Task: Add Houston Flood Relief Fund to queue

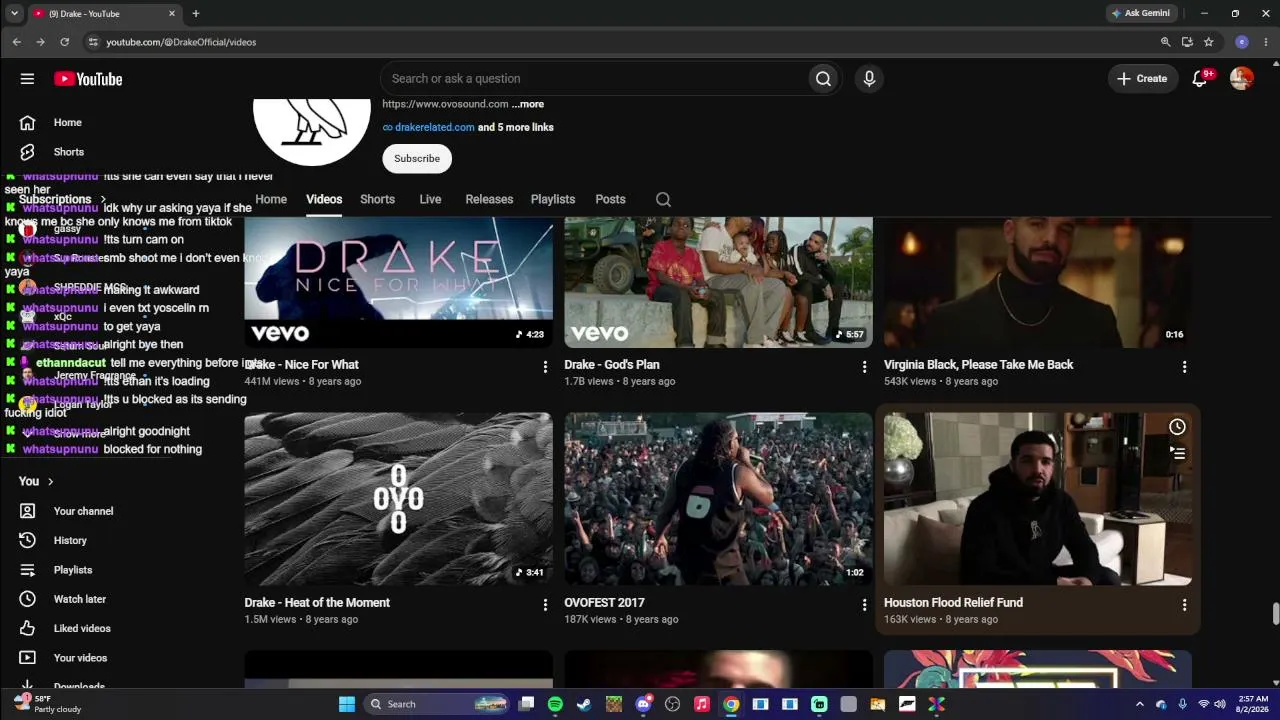Action: click(x=1177, y=453)
